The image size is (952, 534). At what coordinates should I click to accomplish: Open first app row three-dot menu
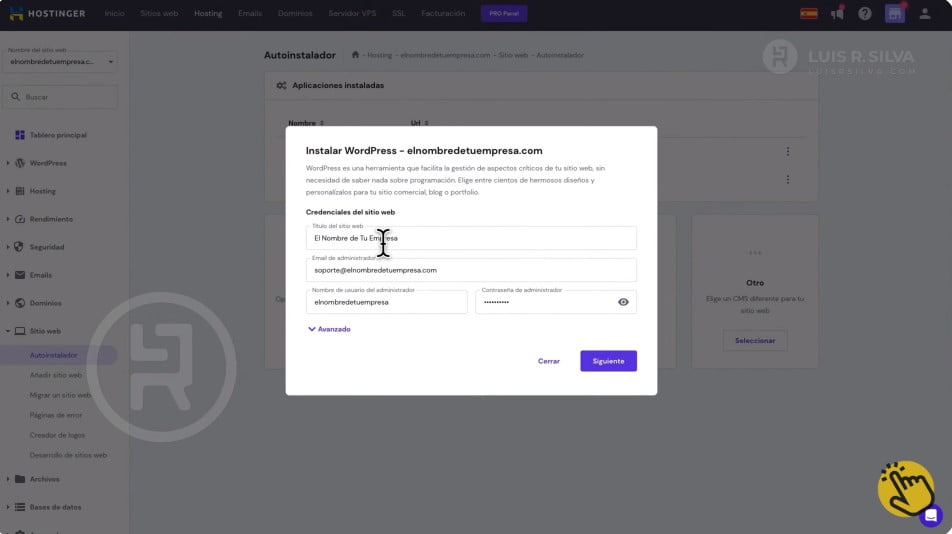(787, 151)
